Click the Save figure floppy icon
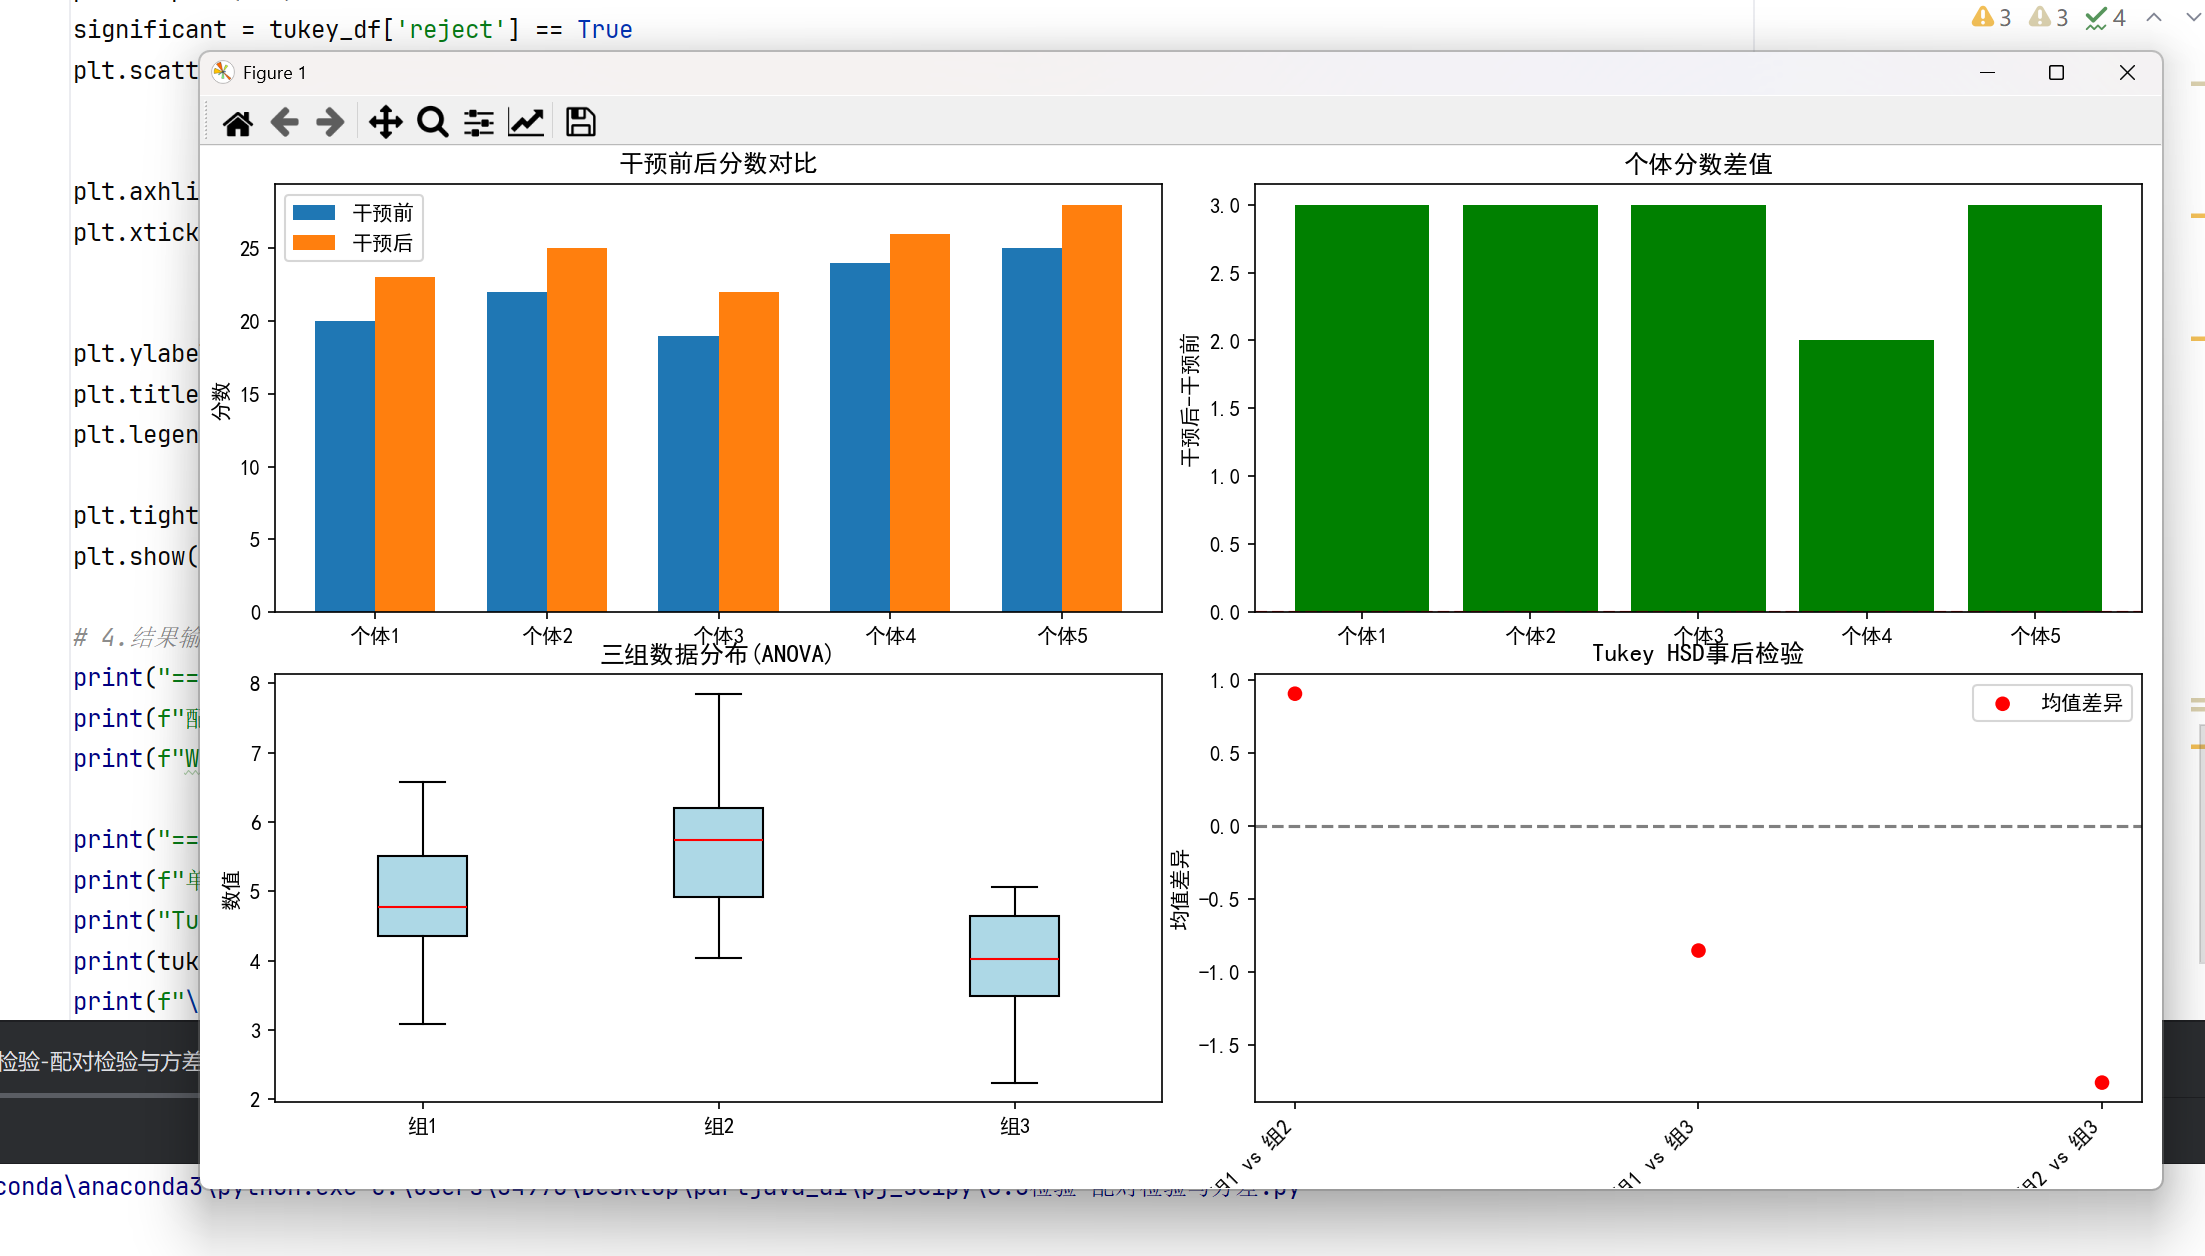Viewport: 2205px width, 1256px height. (x=580, y=123)
